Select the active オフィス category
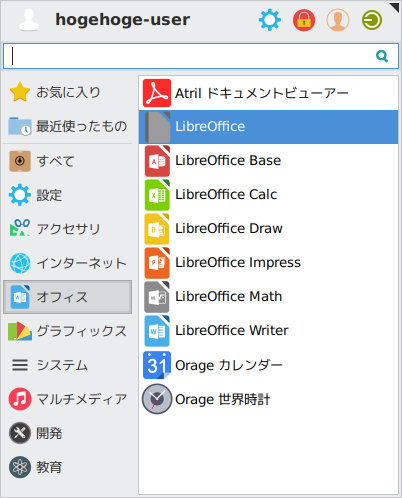402x498 pixels. coord(68,297)
